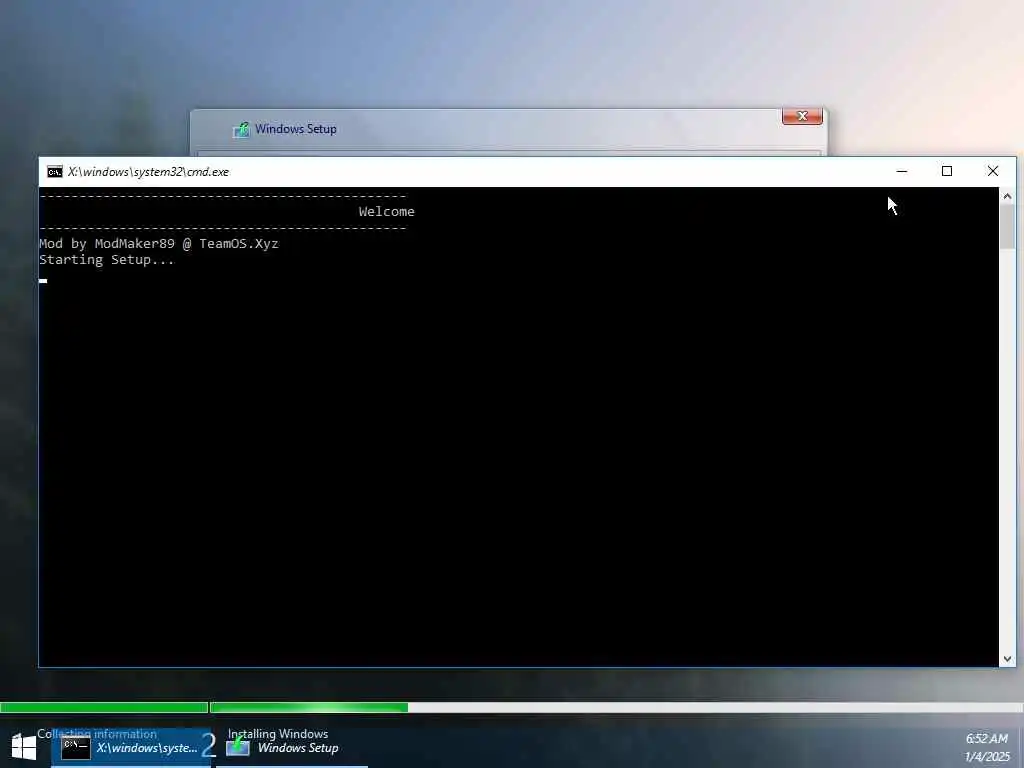The width and height of the screenshot is (1024, 768).
Task: Click the 'Starting Setup...' line
Action: point(106,260)
